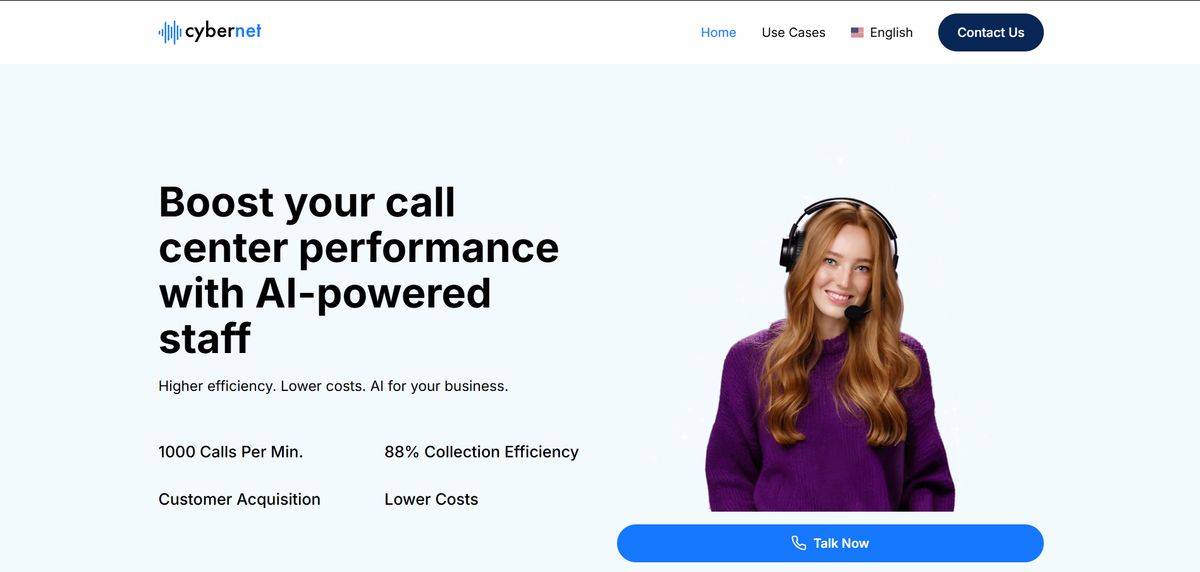Screen dimensions: 1200x572
Task: Click the cybernet sound wave logo icon
Action: point(170,33)
